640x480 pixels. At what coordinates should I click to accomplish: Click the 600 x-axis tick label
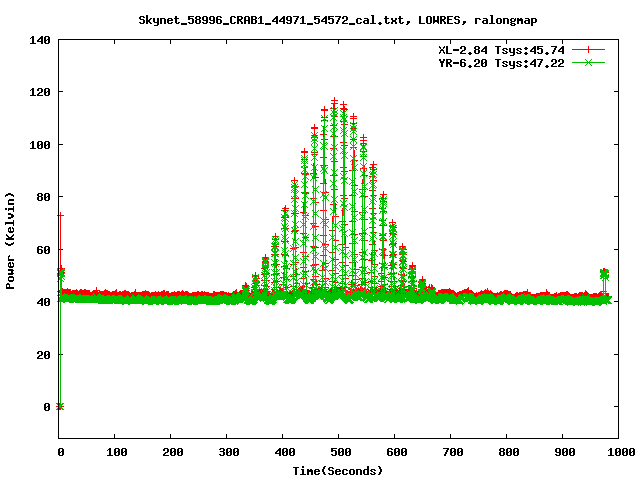396,452
